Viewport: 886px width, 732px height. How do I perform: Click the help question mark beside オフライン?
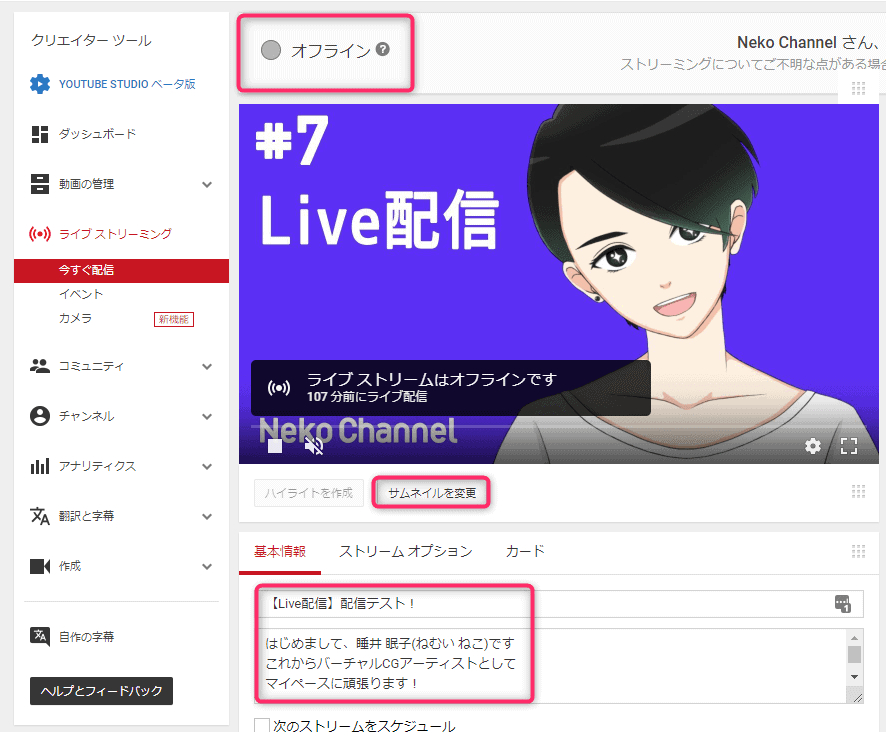click(x=382, y=49)
